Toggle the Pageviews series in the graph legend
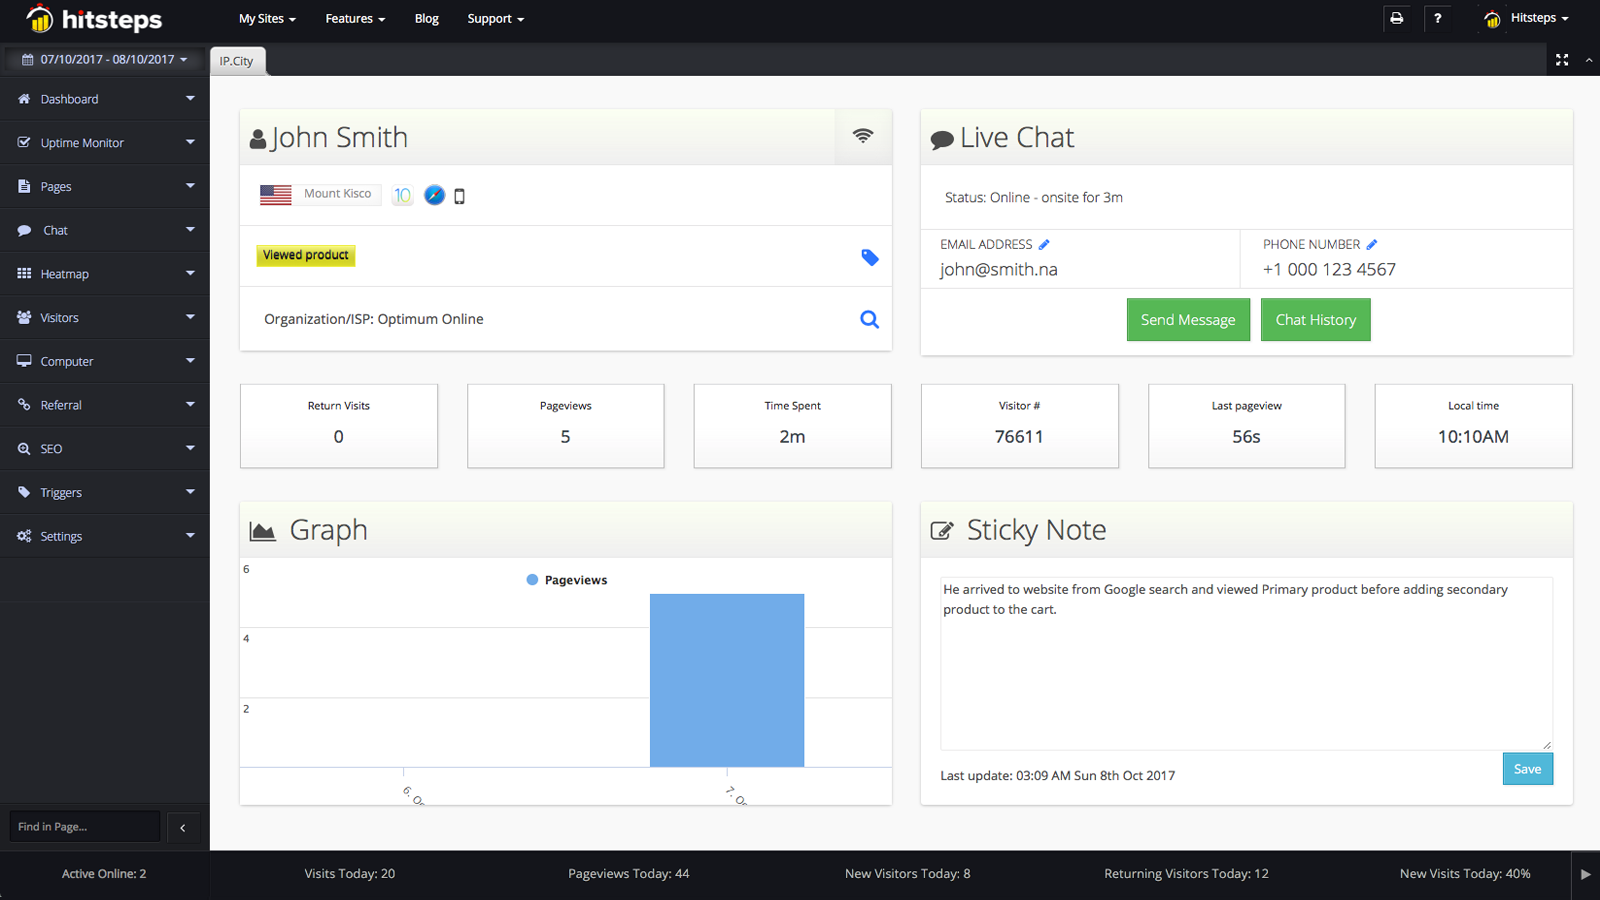The width and height of the screenshot is (1600, 900). click(566, 579)
